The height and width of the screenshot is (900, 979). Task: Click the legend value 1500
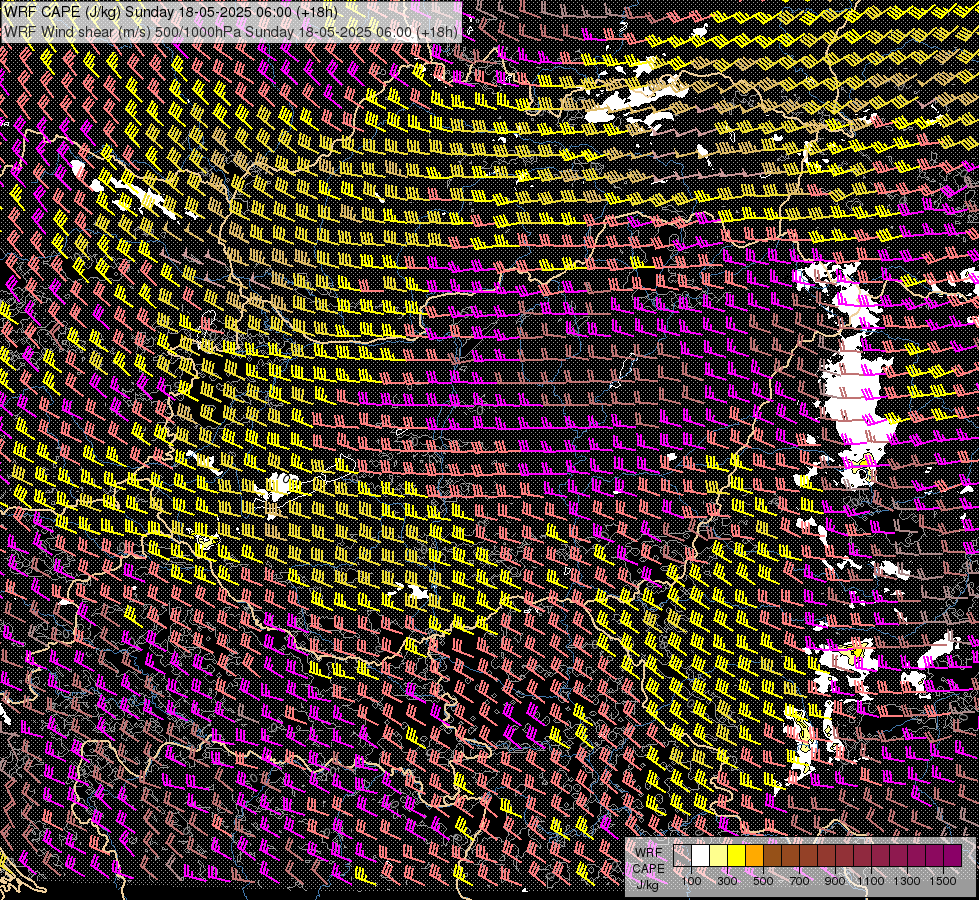coord(943,881)
